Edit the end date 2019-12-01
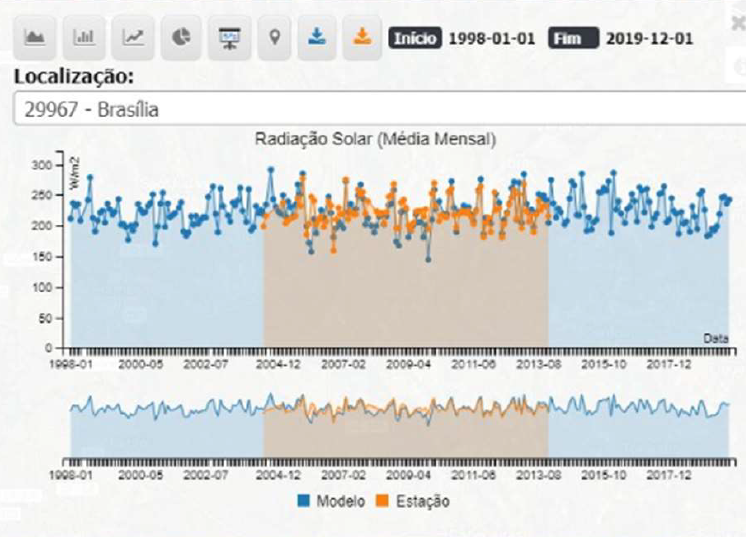The image size is (746, 537). 649,39
